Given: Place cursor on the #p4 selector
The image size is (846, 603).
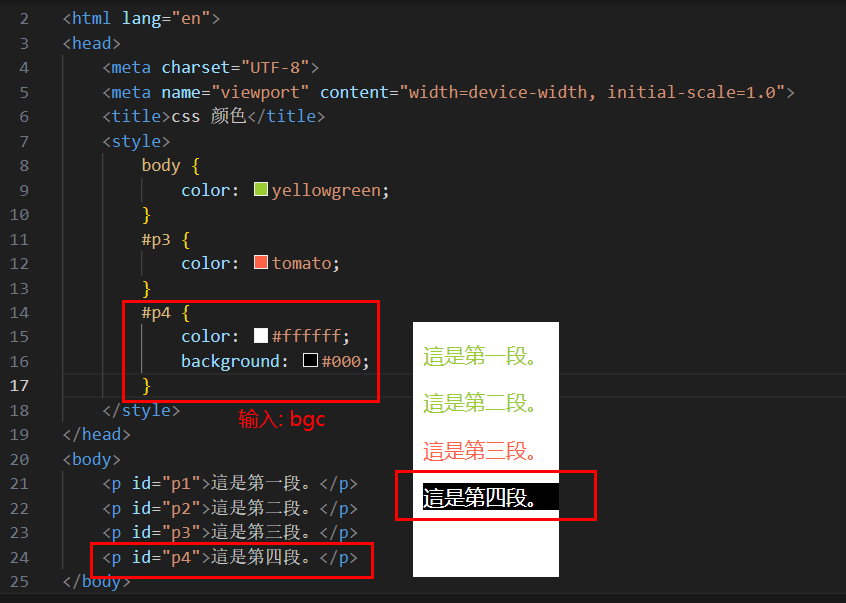Looking at the screenshot, I should pos(156,312).
